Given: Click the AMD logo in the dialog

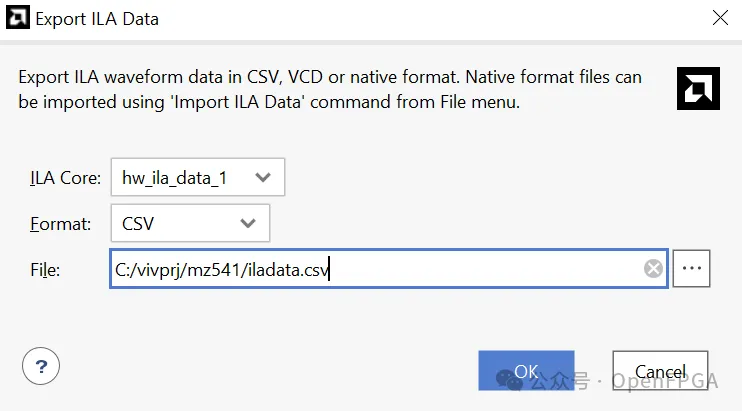Looking at the screenshot, I should coord(698,88).
